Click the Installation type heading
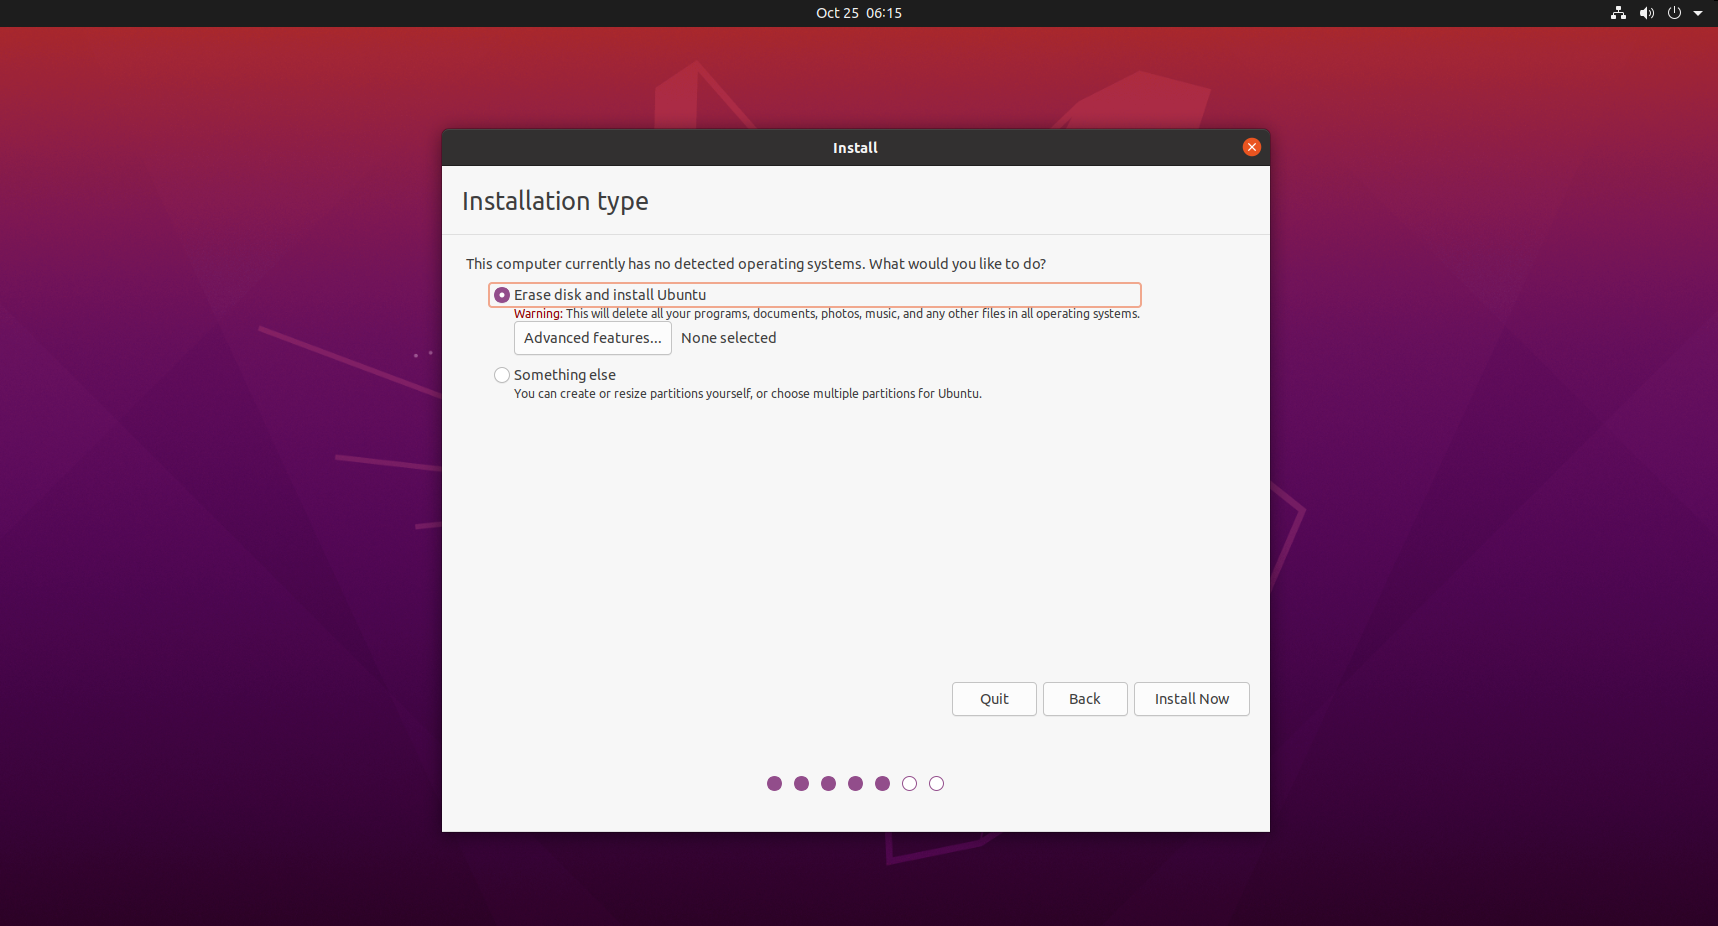Image resolution: width=1718 pixels, height=926 pixels. pos(555,201)
